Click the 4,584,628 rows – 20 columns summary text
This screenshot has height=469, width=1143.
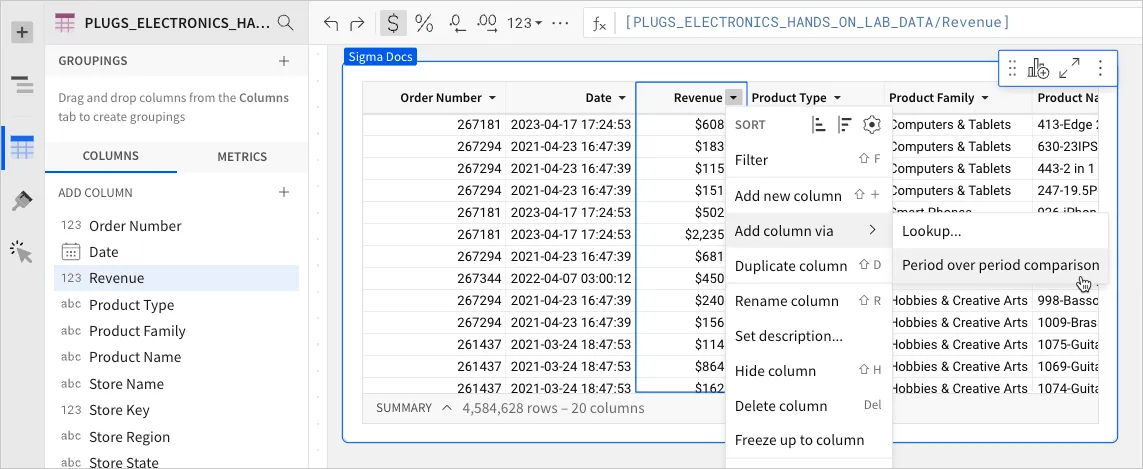point(553,408)
